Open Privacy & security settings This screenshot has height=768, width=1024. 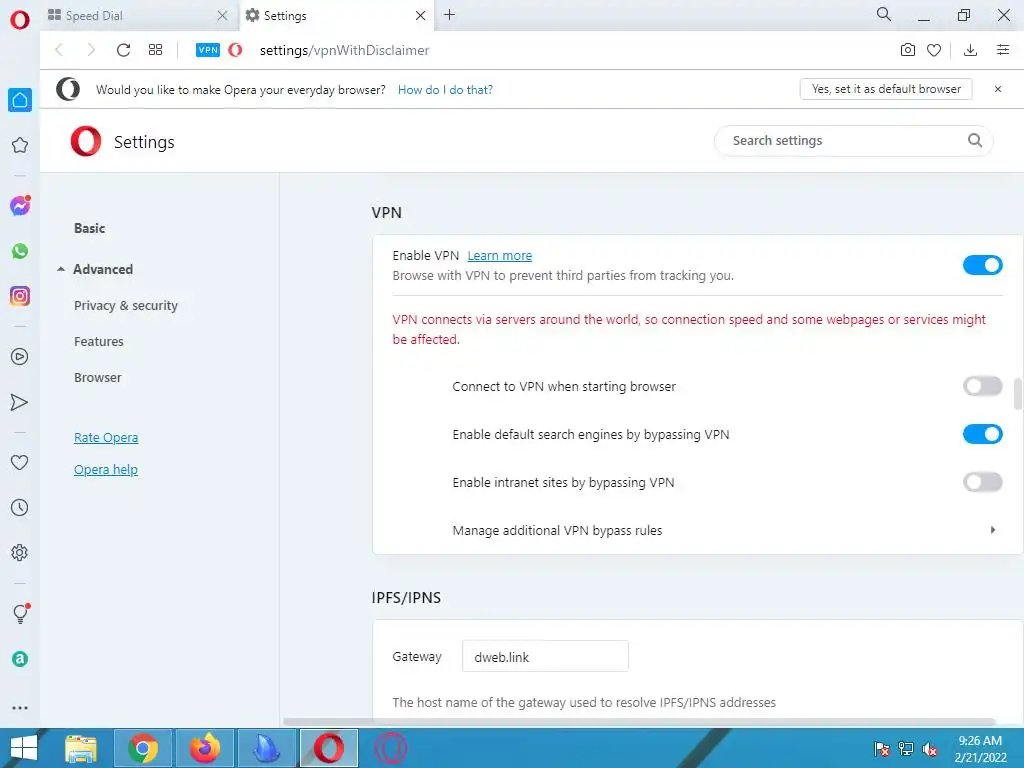point(125,306)
